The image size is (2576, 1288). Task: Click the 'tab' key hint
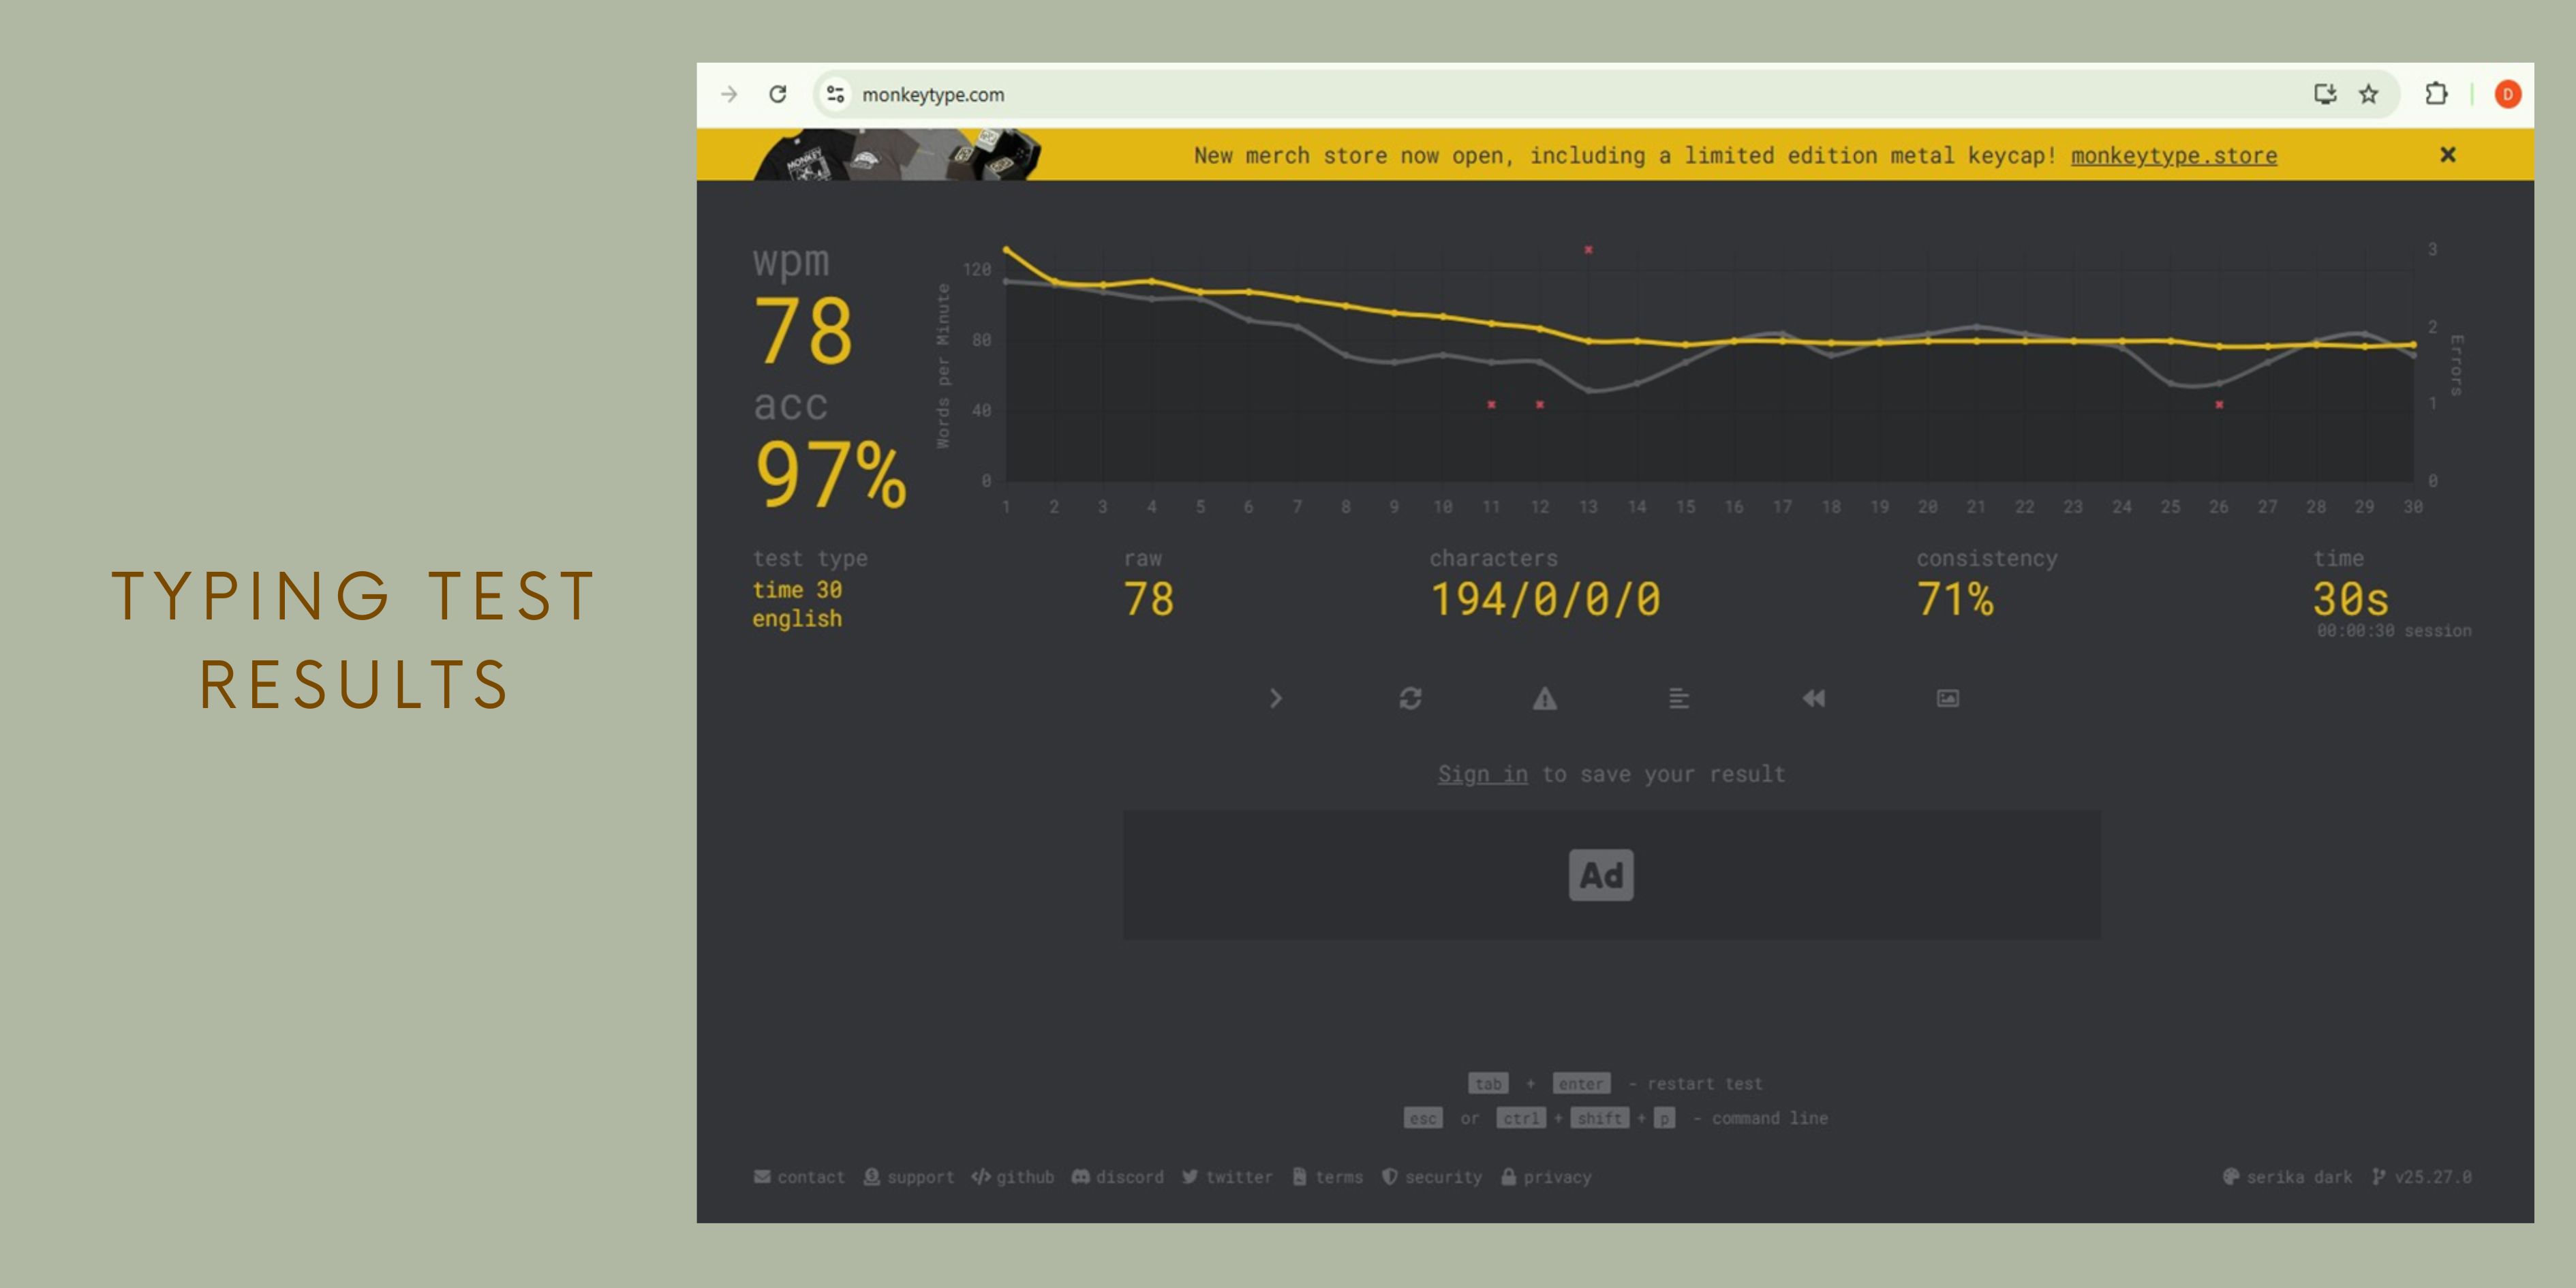[x=1488, y=1084]
